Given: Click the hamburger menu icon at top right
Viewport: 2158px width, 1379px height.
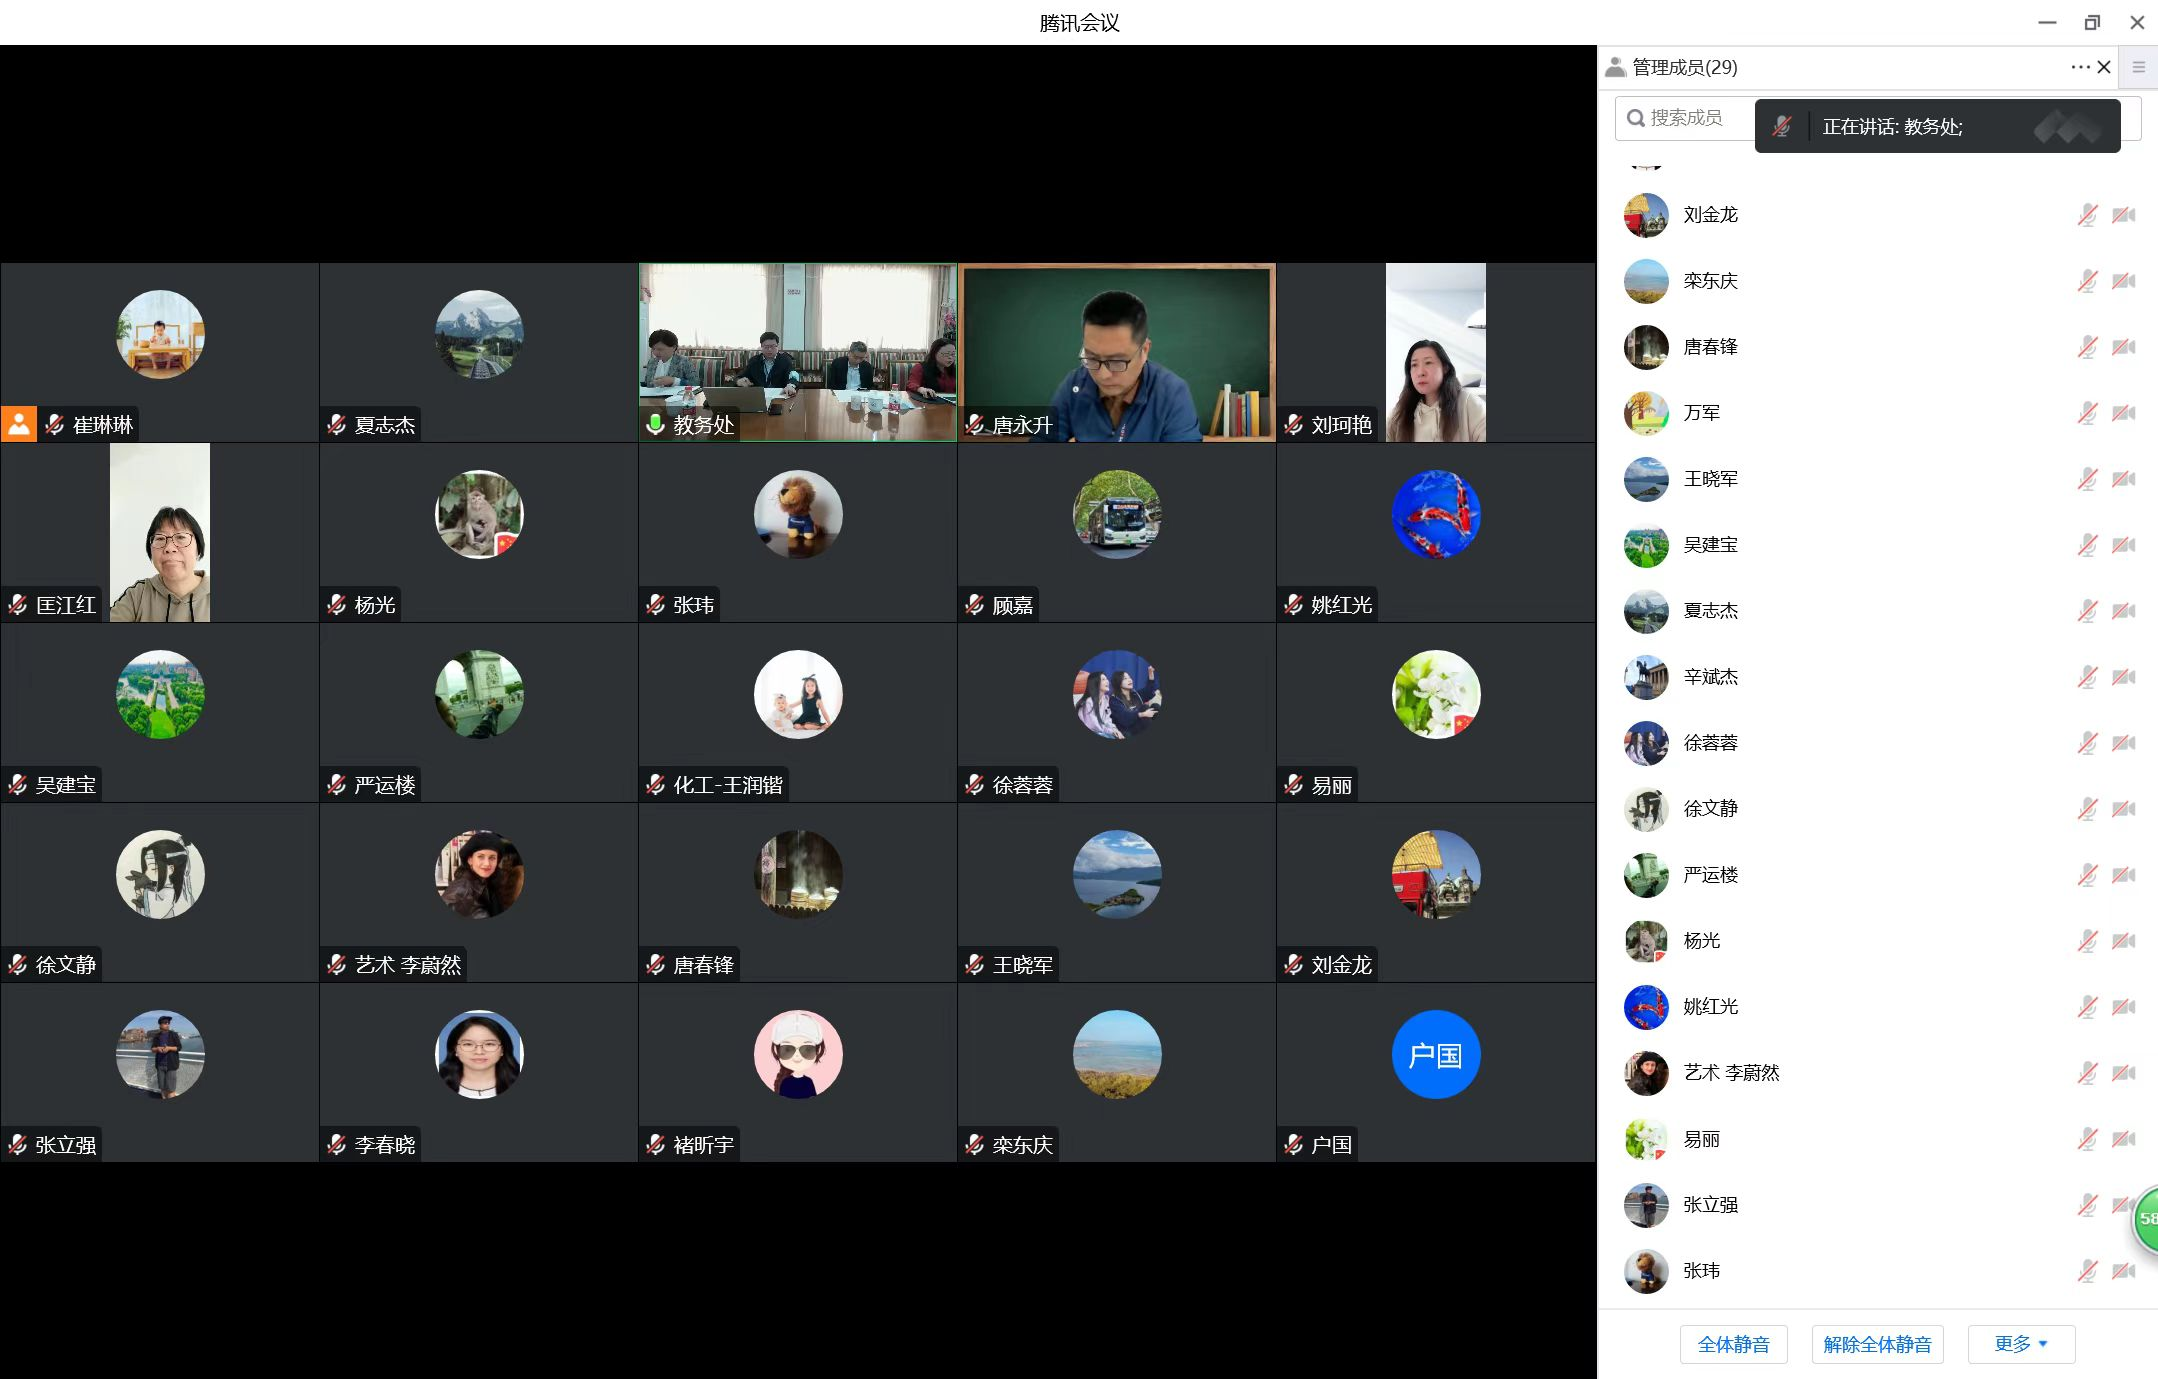Looking at the screenshot, I should (2139, 67).
